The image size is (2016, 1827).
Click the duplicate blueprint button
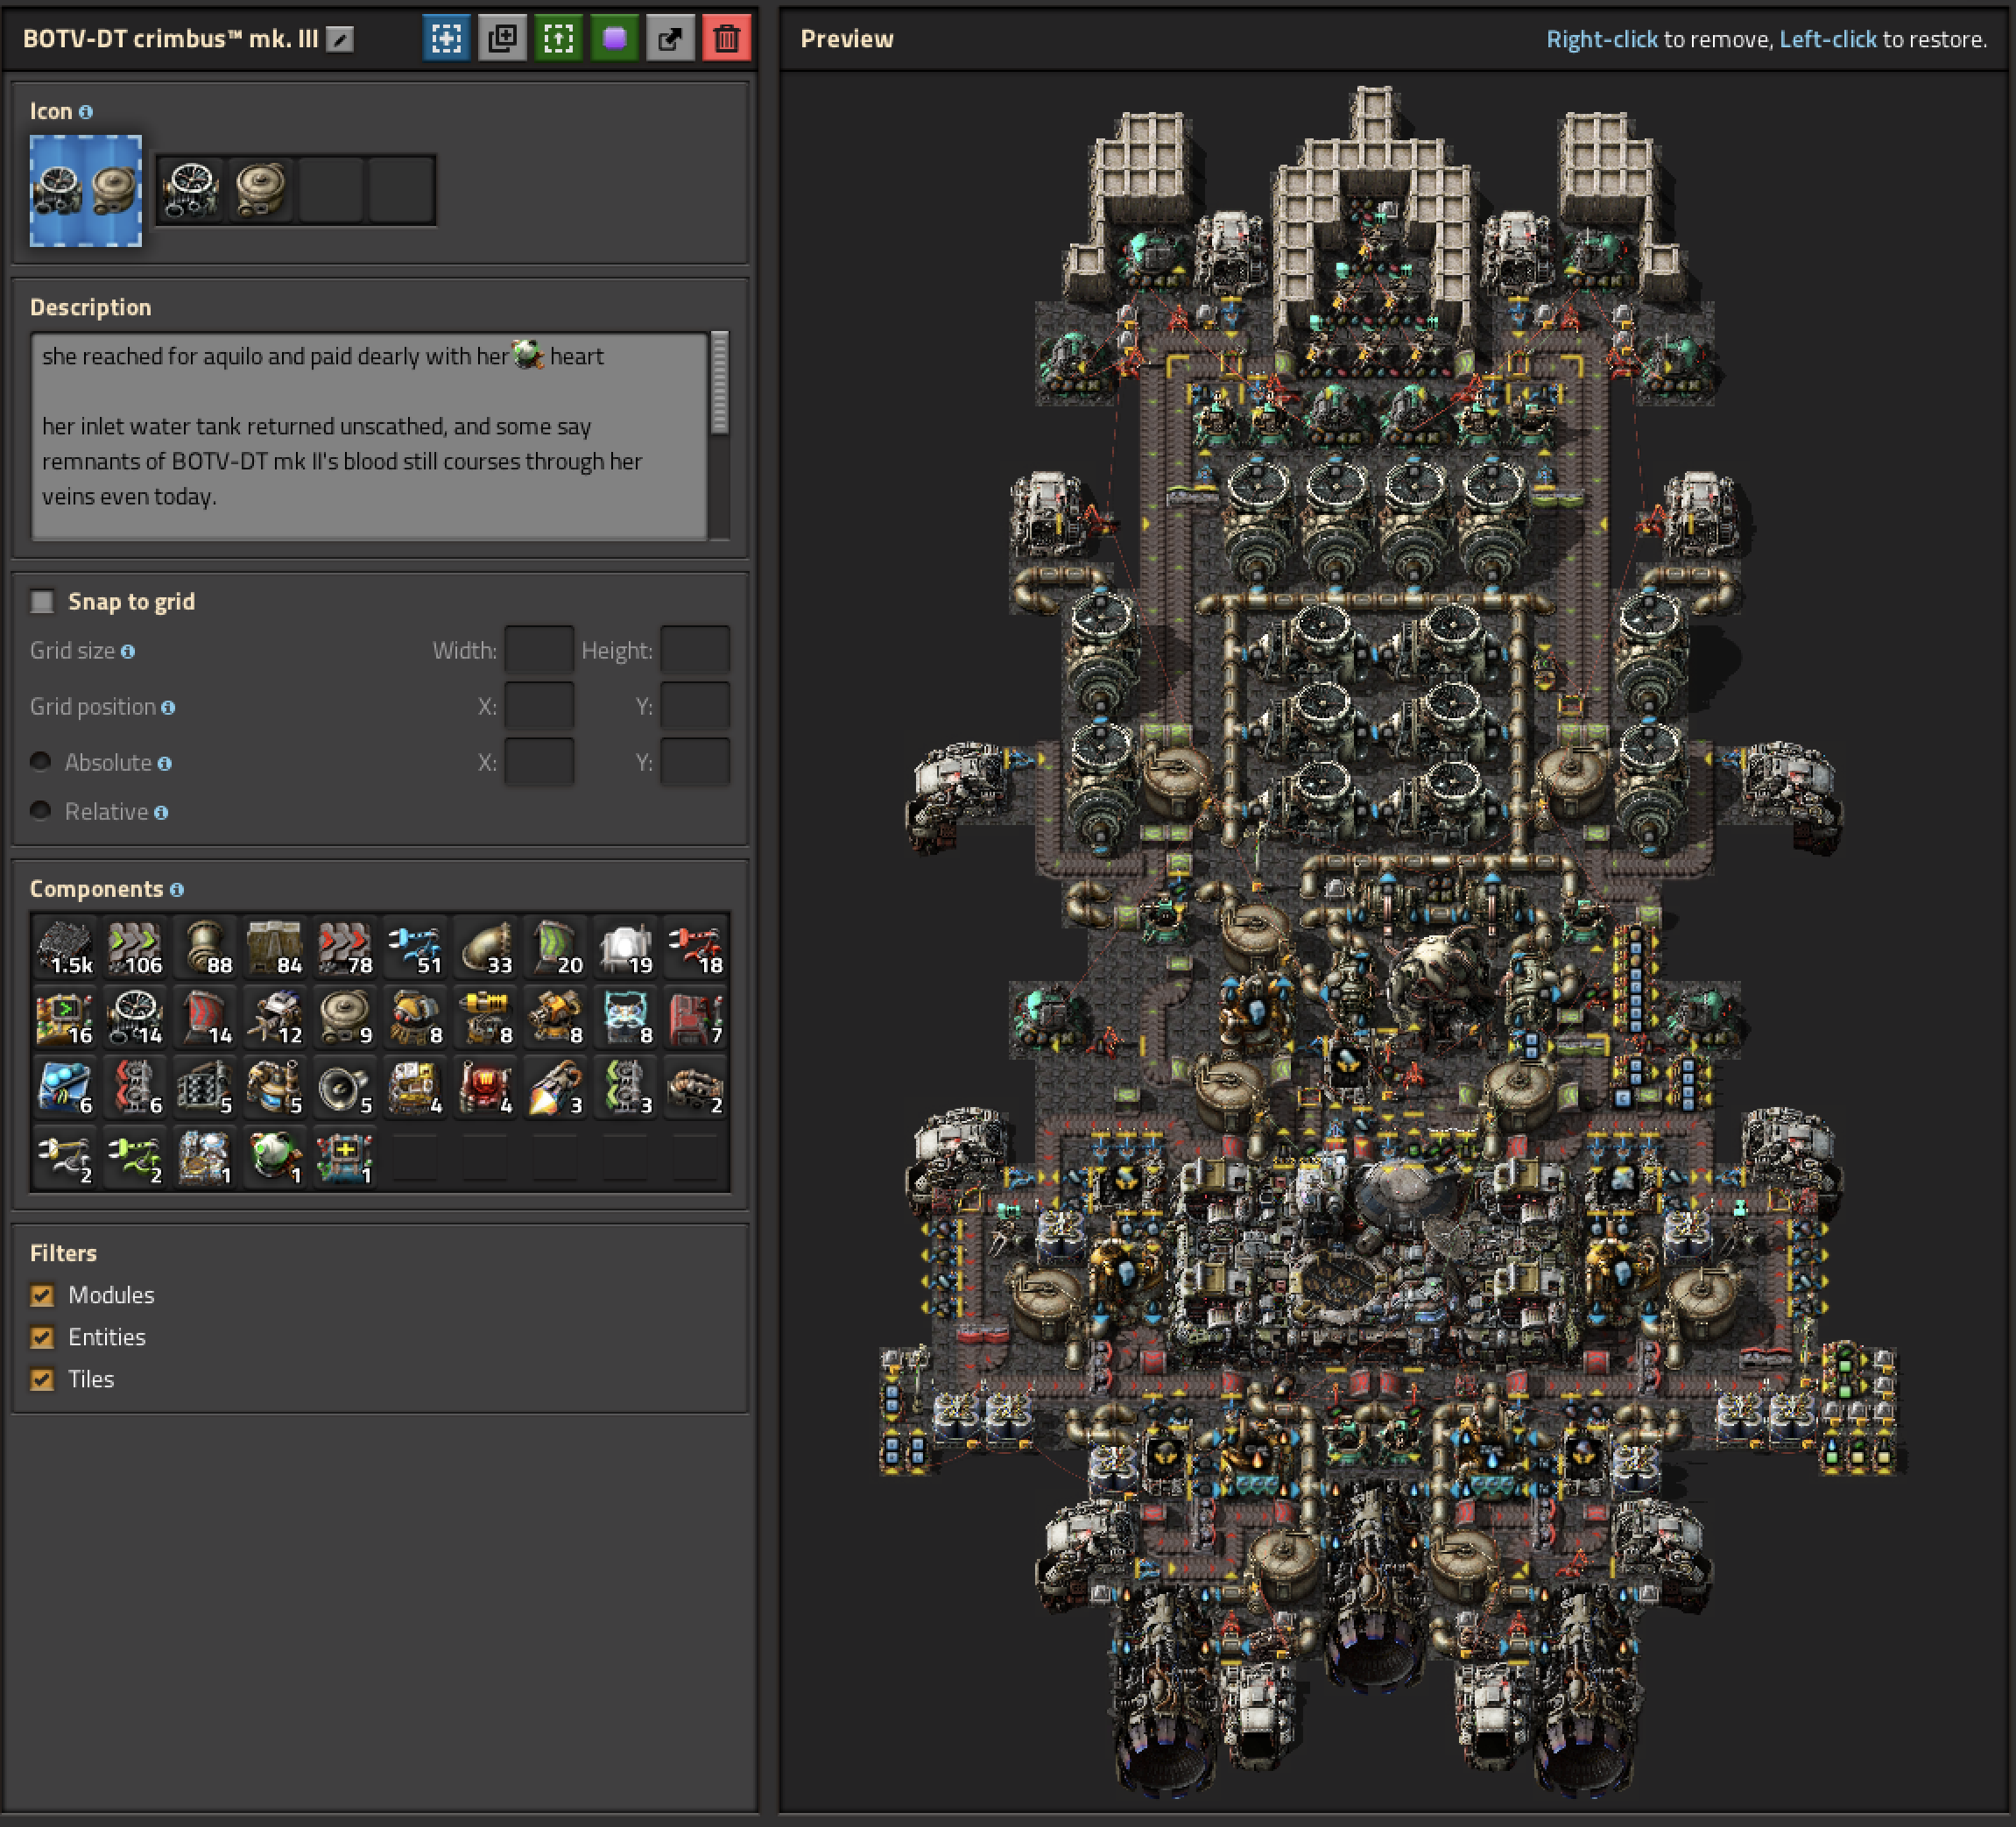(x=502, y=39)
